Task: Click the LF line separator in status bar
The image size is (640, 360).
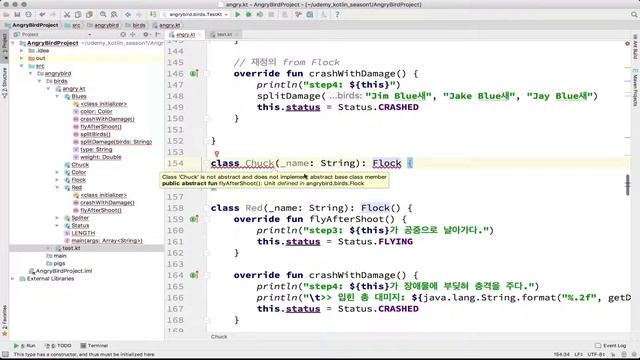Action: point(579,354)
